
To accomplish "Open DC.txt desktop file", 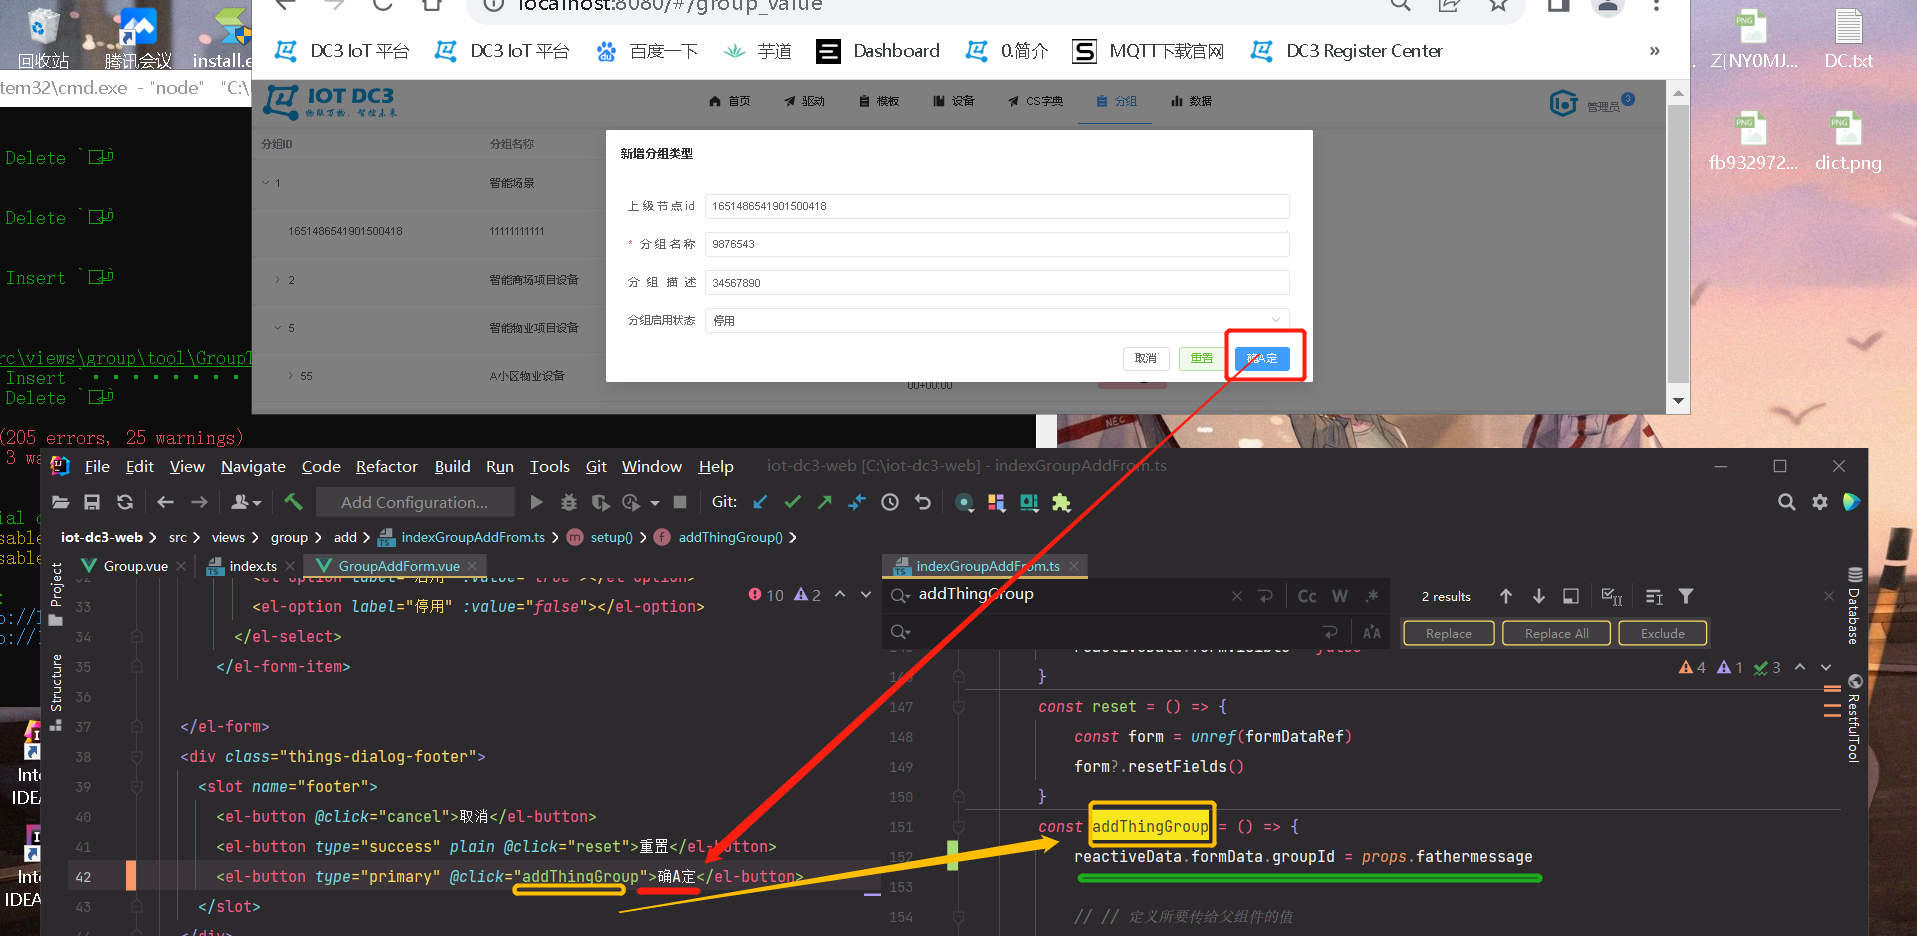I will pos(1848,40).
